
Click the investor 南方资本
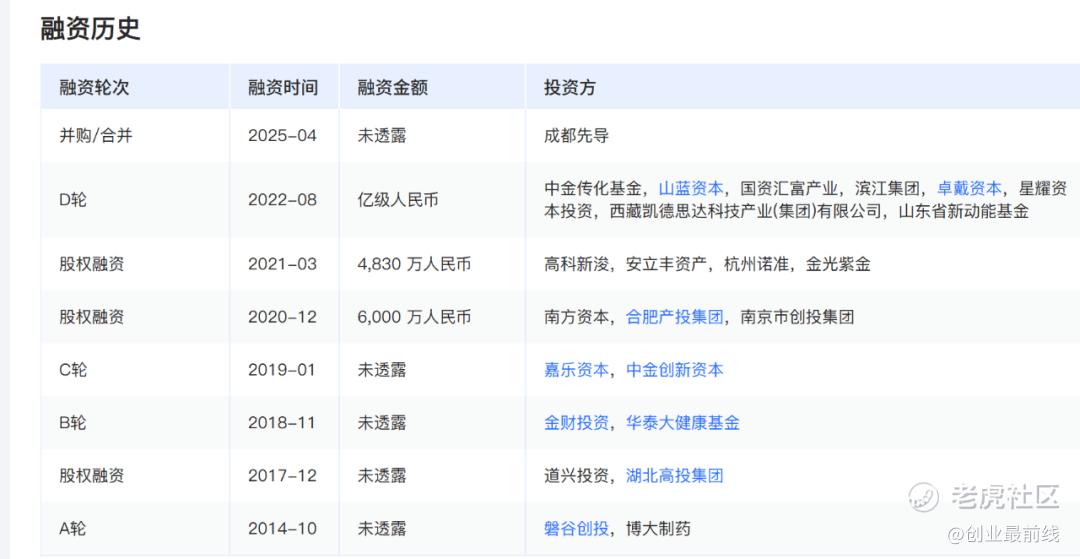[x=577, y=317]
